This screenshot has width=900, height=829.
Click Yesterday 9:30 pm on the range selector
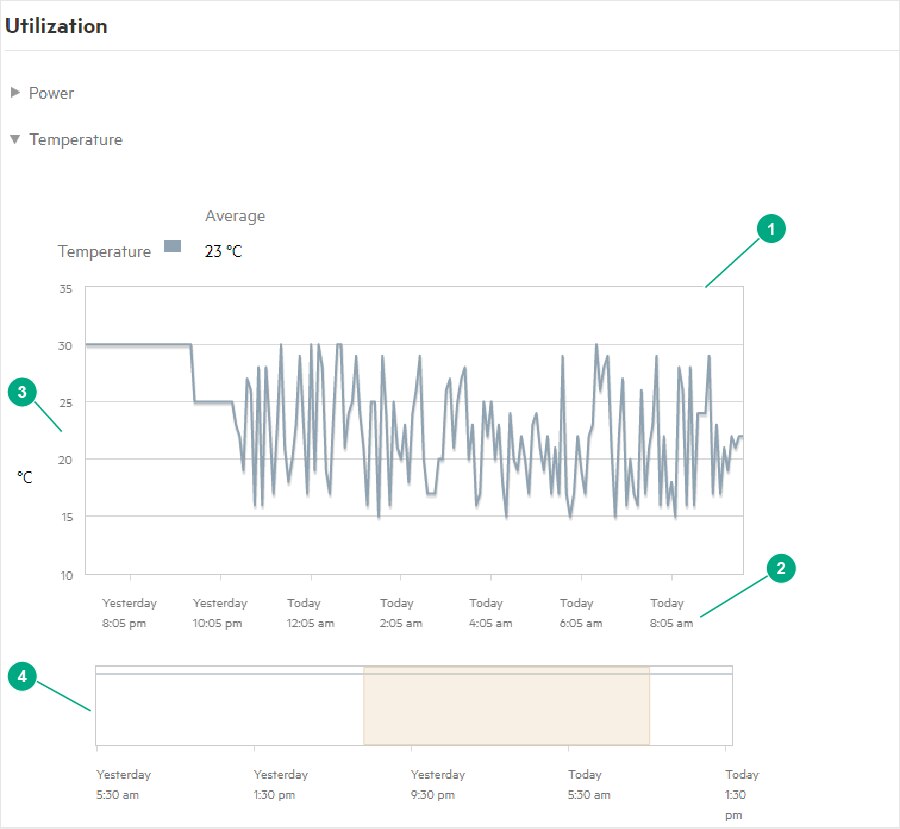pyautogui.click(x=437, y=785)
